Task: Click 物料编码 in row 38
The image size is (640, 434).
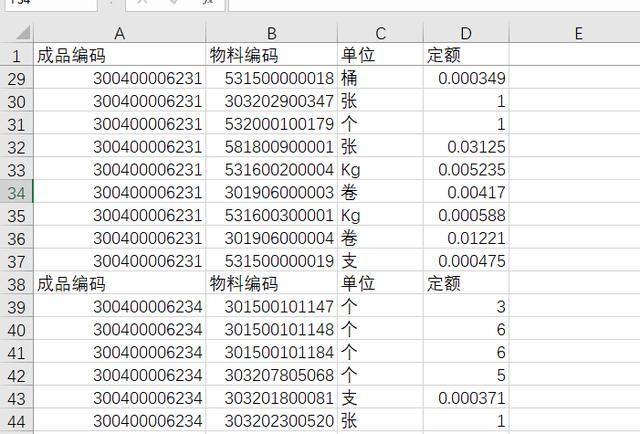Action: pos(272,284)
